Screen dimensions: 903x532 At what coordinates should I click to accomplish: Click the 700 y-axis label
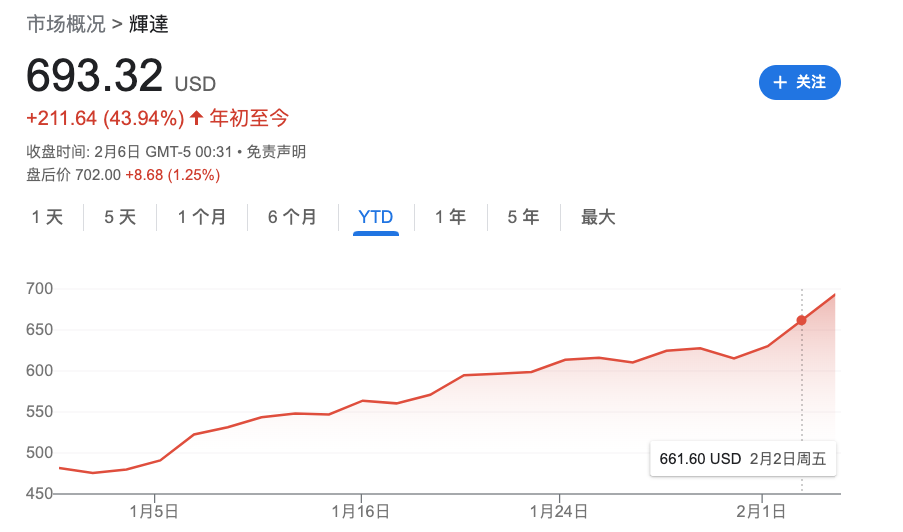tap(39, 288)
